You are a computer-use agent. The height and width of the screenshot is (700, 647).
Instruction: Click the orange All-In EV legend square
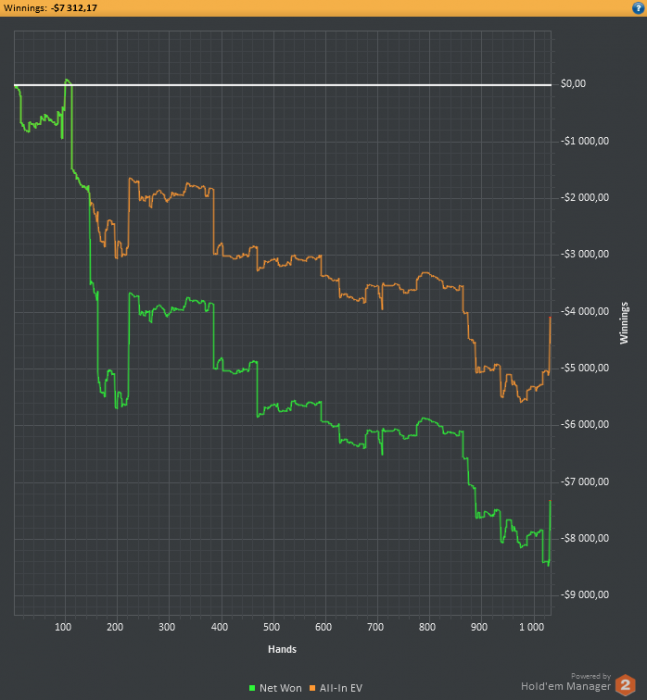(312, 687)
